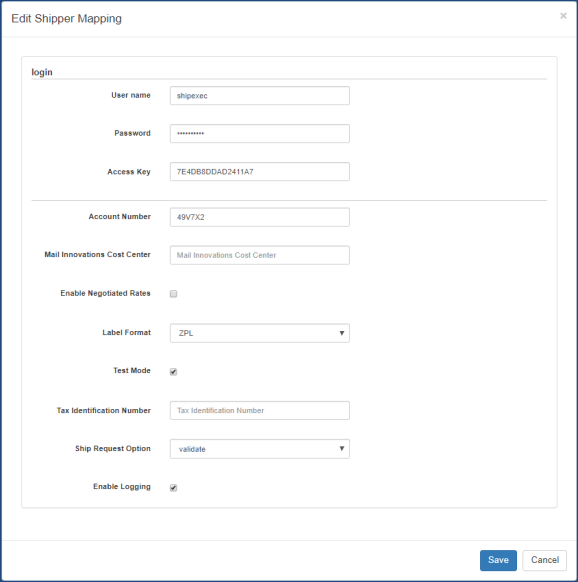The image size is (578, 582).
Task: Click the Tax Identification Number field
Action: 259,411
